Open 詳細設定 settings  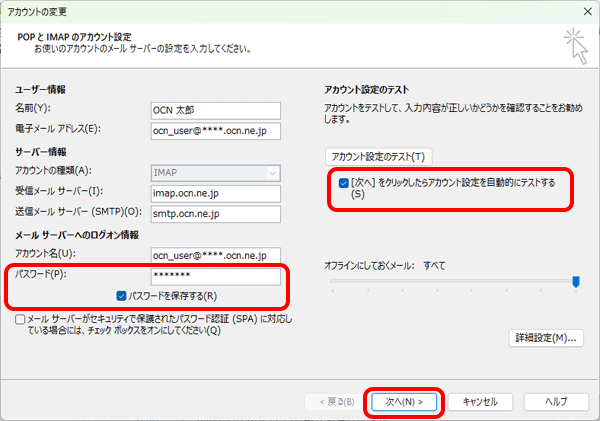tap(545, 338)
